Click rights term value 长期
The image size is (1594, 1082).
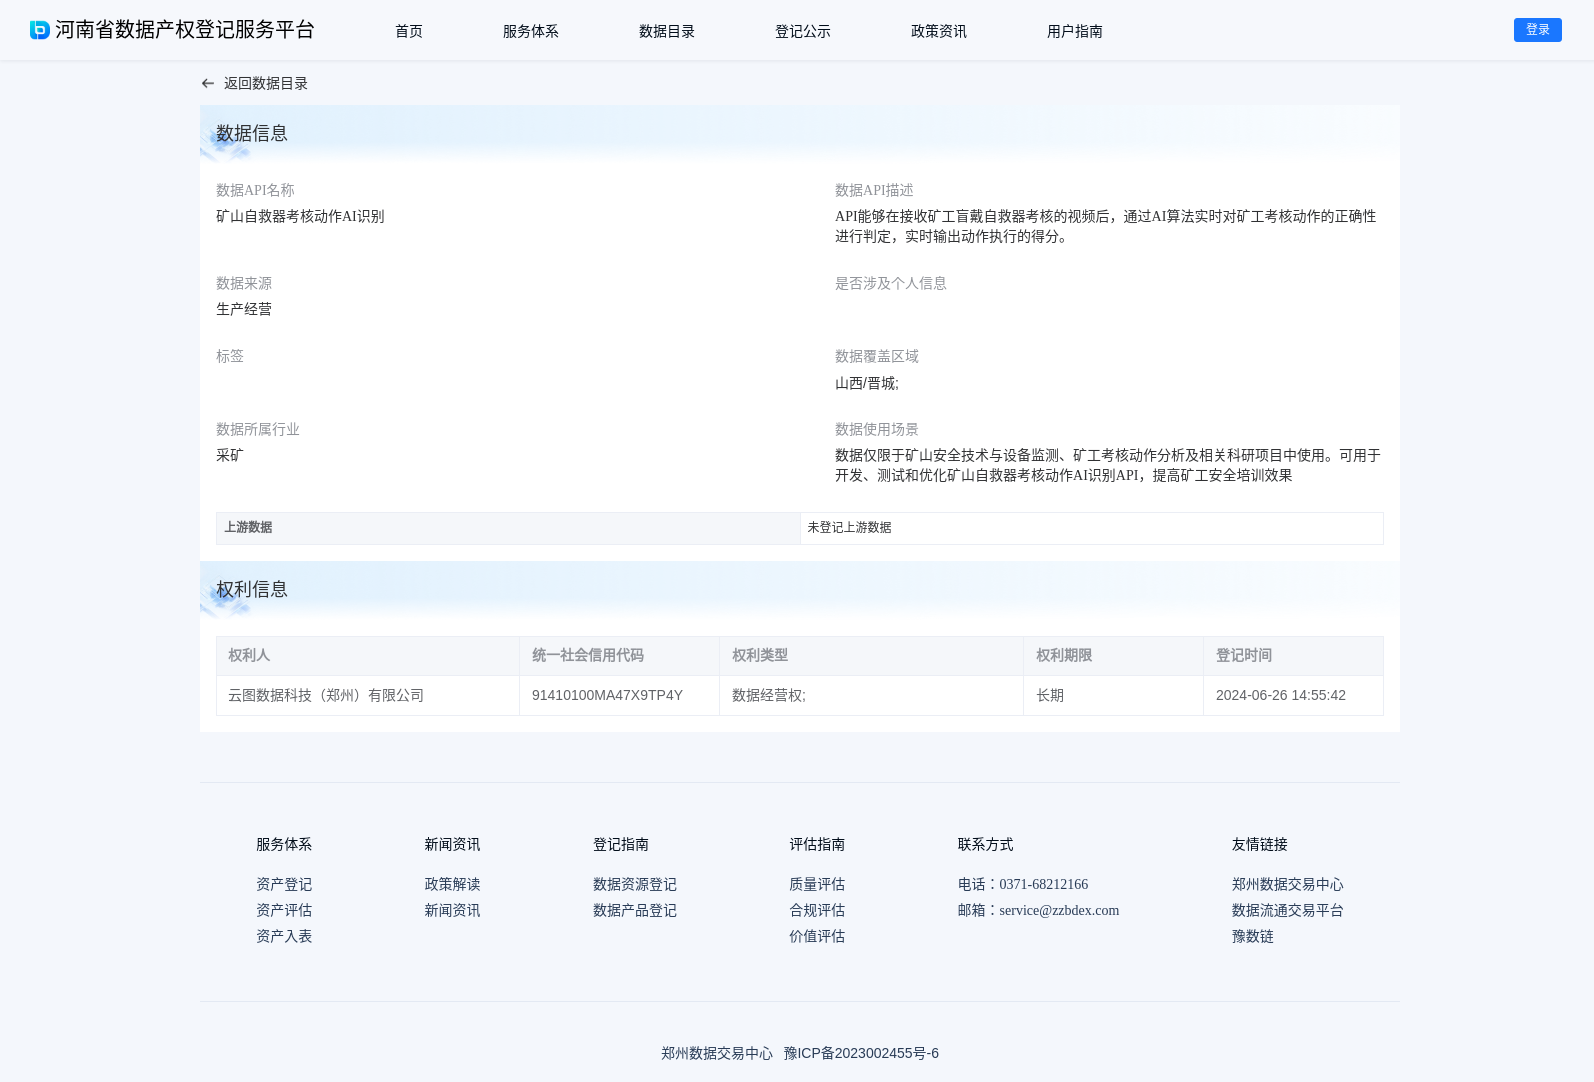click(1050, 695)
